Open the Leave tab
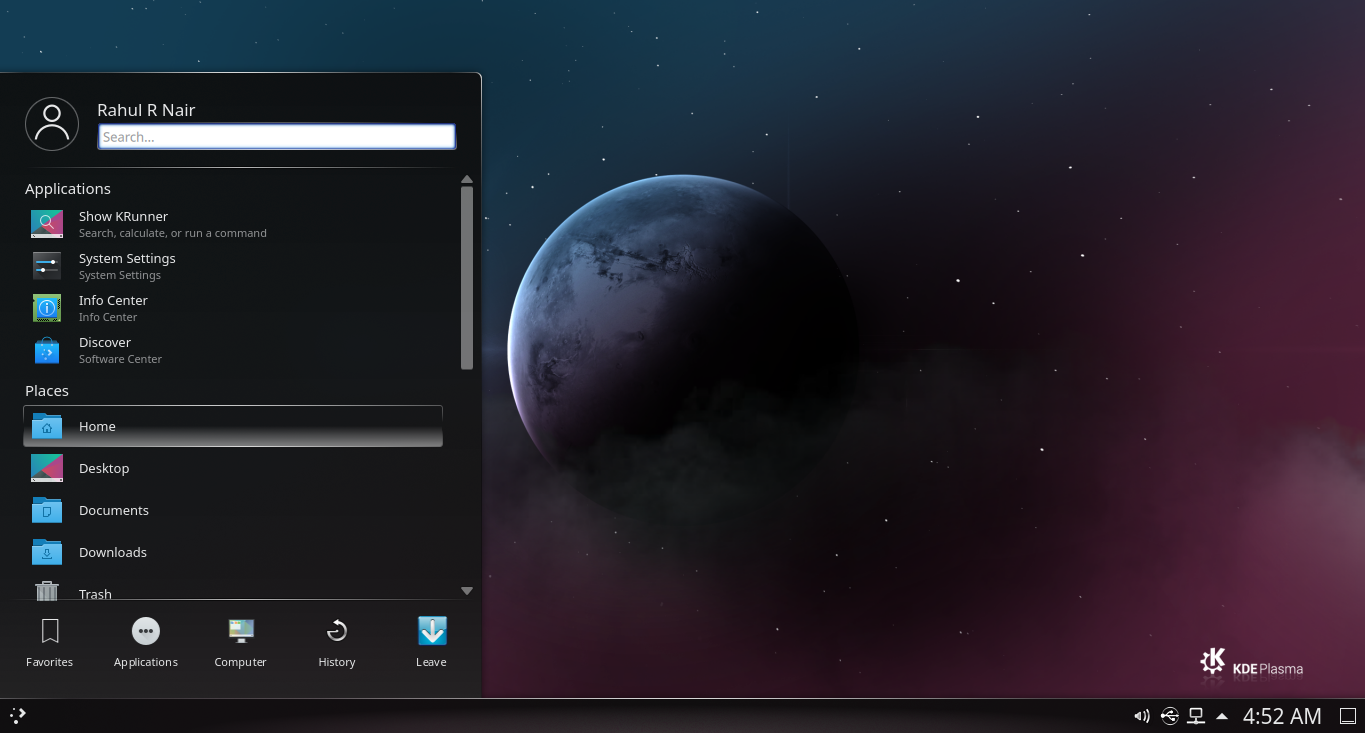This screenshot has width=1365, height=733. [431, 642]
